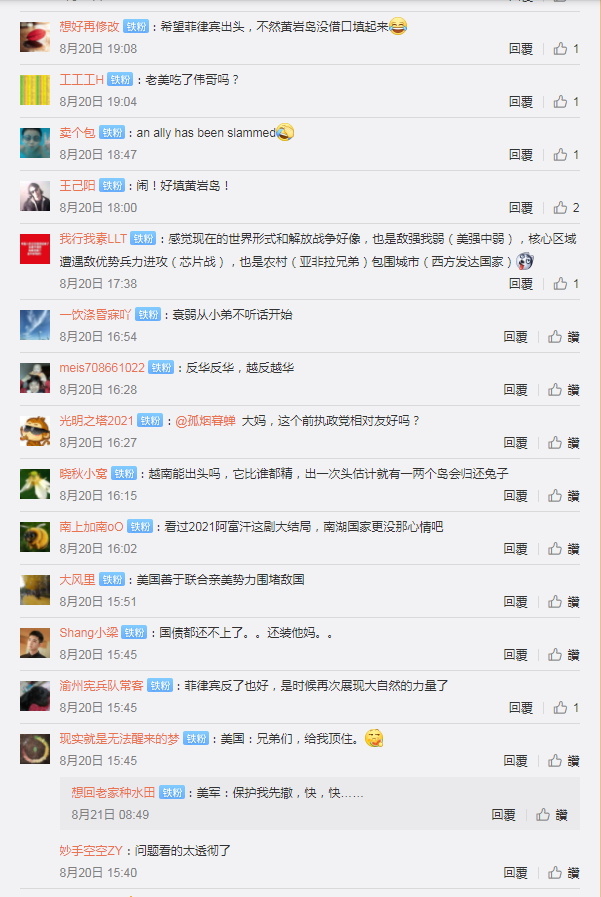This screenshot has height=897, width=601.
Task: Like the comment from meis708661022
Action: (563, 390)
